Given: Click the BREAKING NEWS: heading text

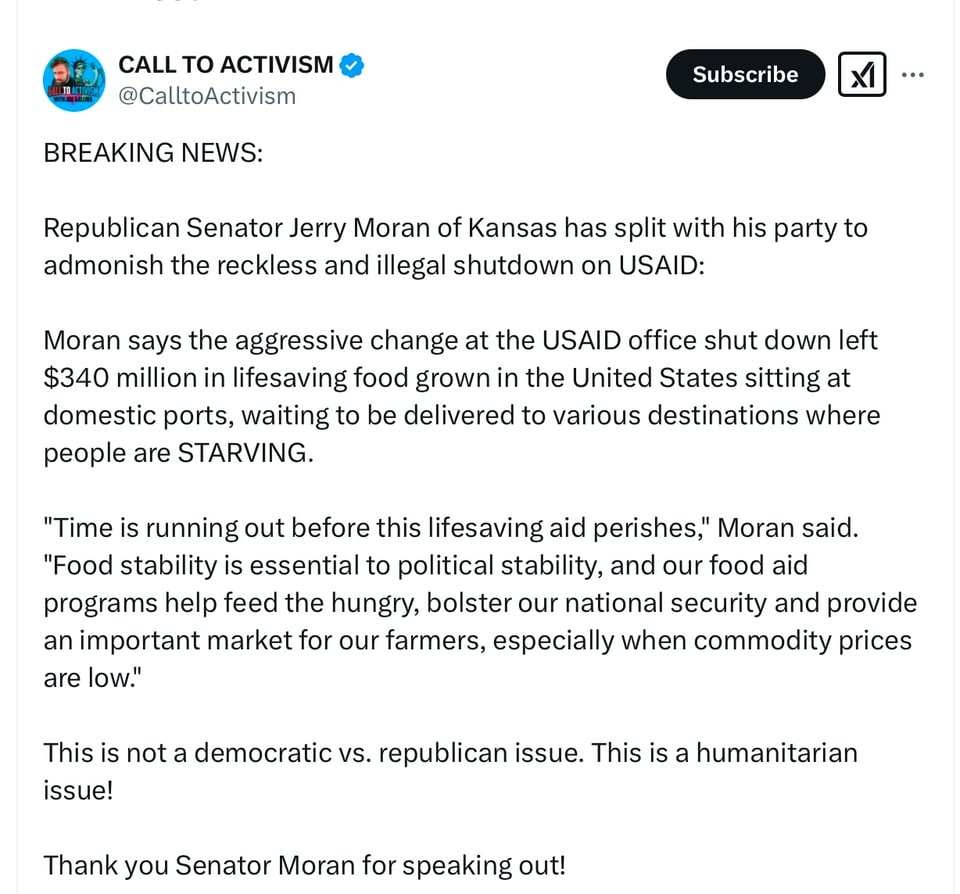Looking at the screenshot, I should click(x=153, y=153).
